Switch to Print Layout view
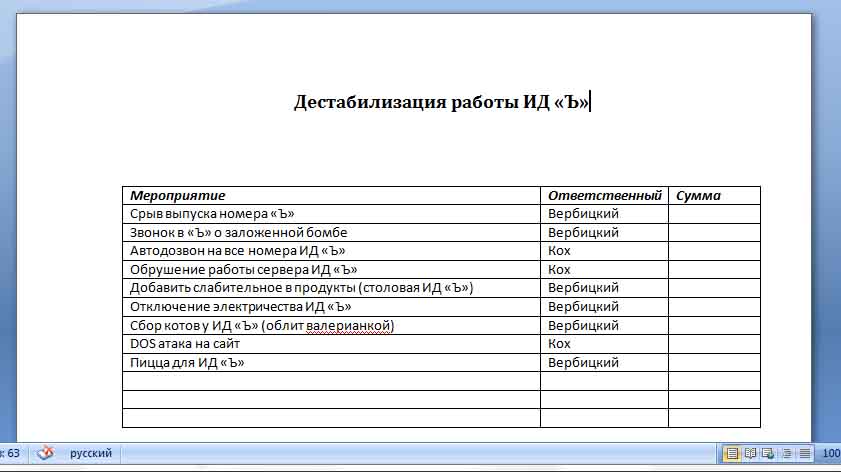The height and width of the screenshot is (472, 841). click(732, 454)
